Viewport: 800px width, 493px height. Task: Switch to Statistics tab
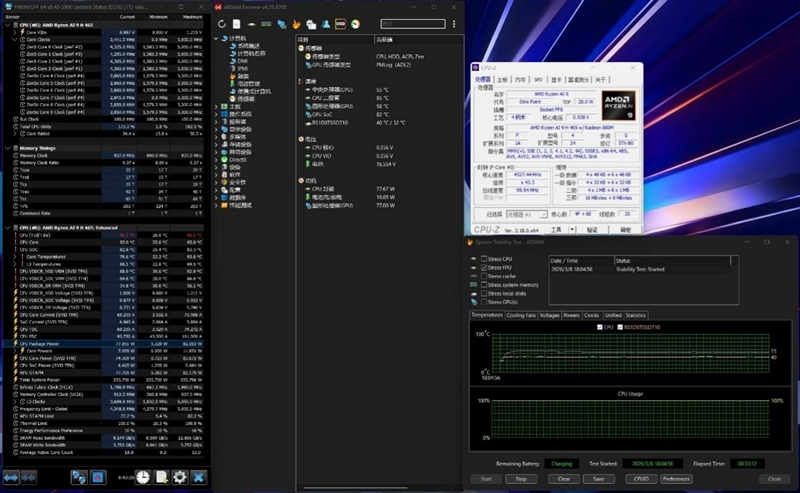(635, 315)
